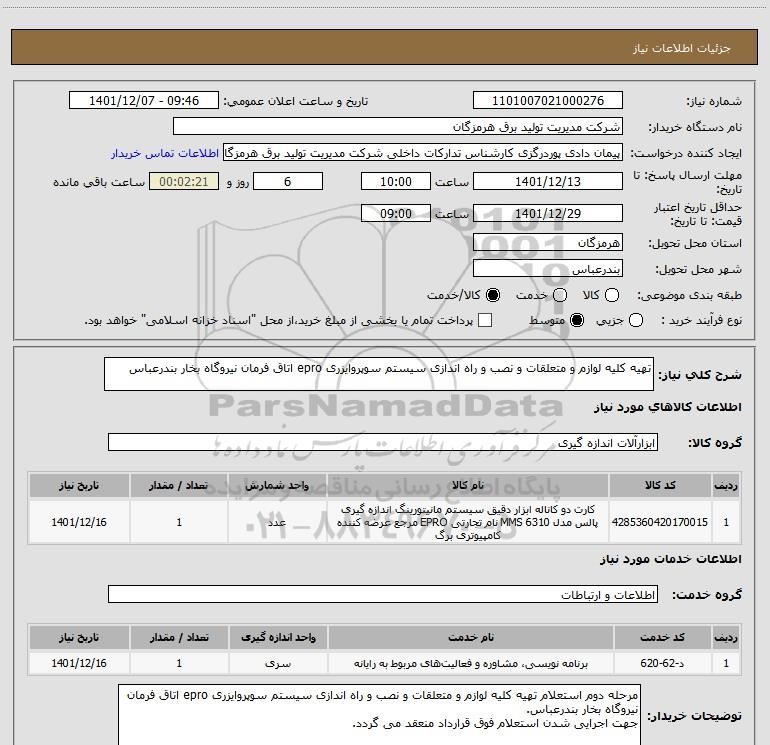Select the کالا radio button
Screen dimensions: 770x745
coord(612,295)
